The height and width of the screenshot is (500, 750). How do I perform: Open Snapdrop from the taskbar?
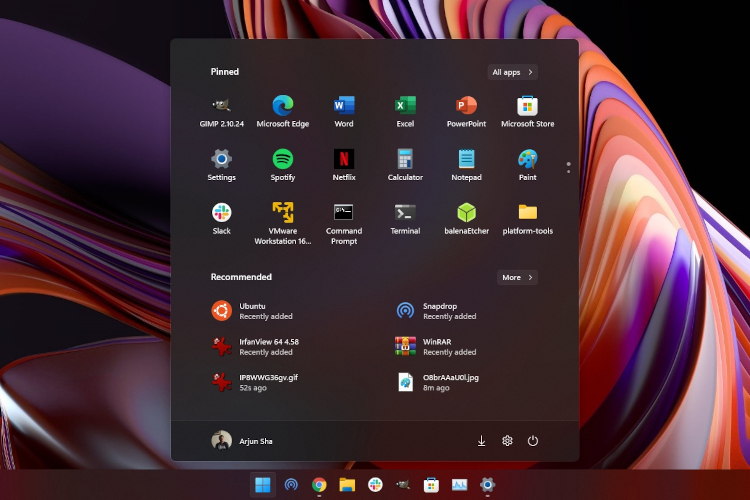(291, 485)
